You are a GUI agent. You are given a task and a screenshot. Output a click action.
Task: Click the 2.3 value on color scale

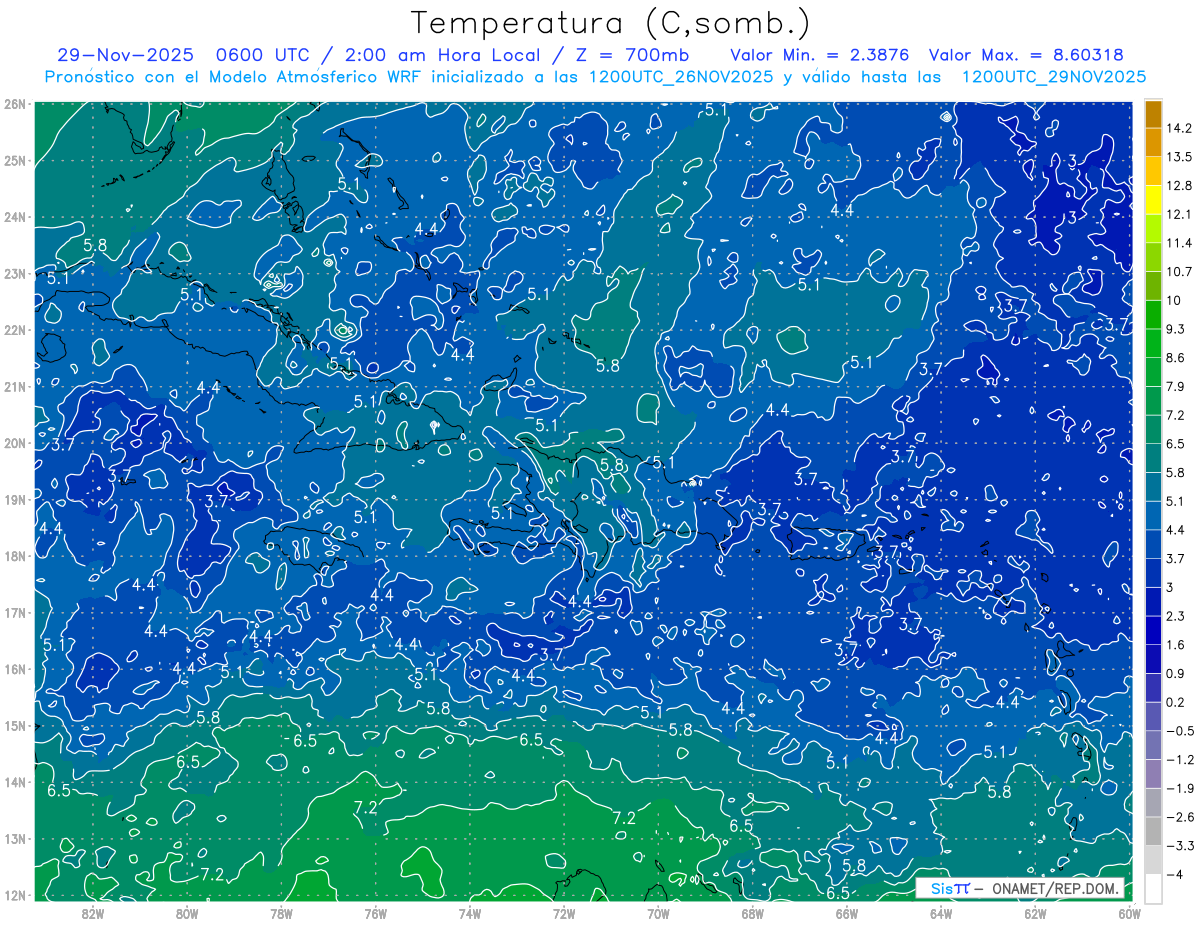1175,616
